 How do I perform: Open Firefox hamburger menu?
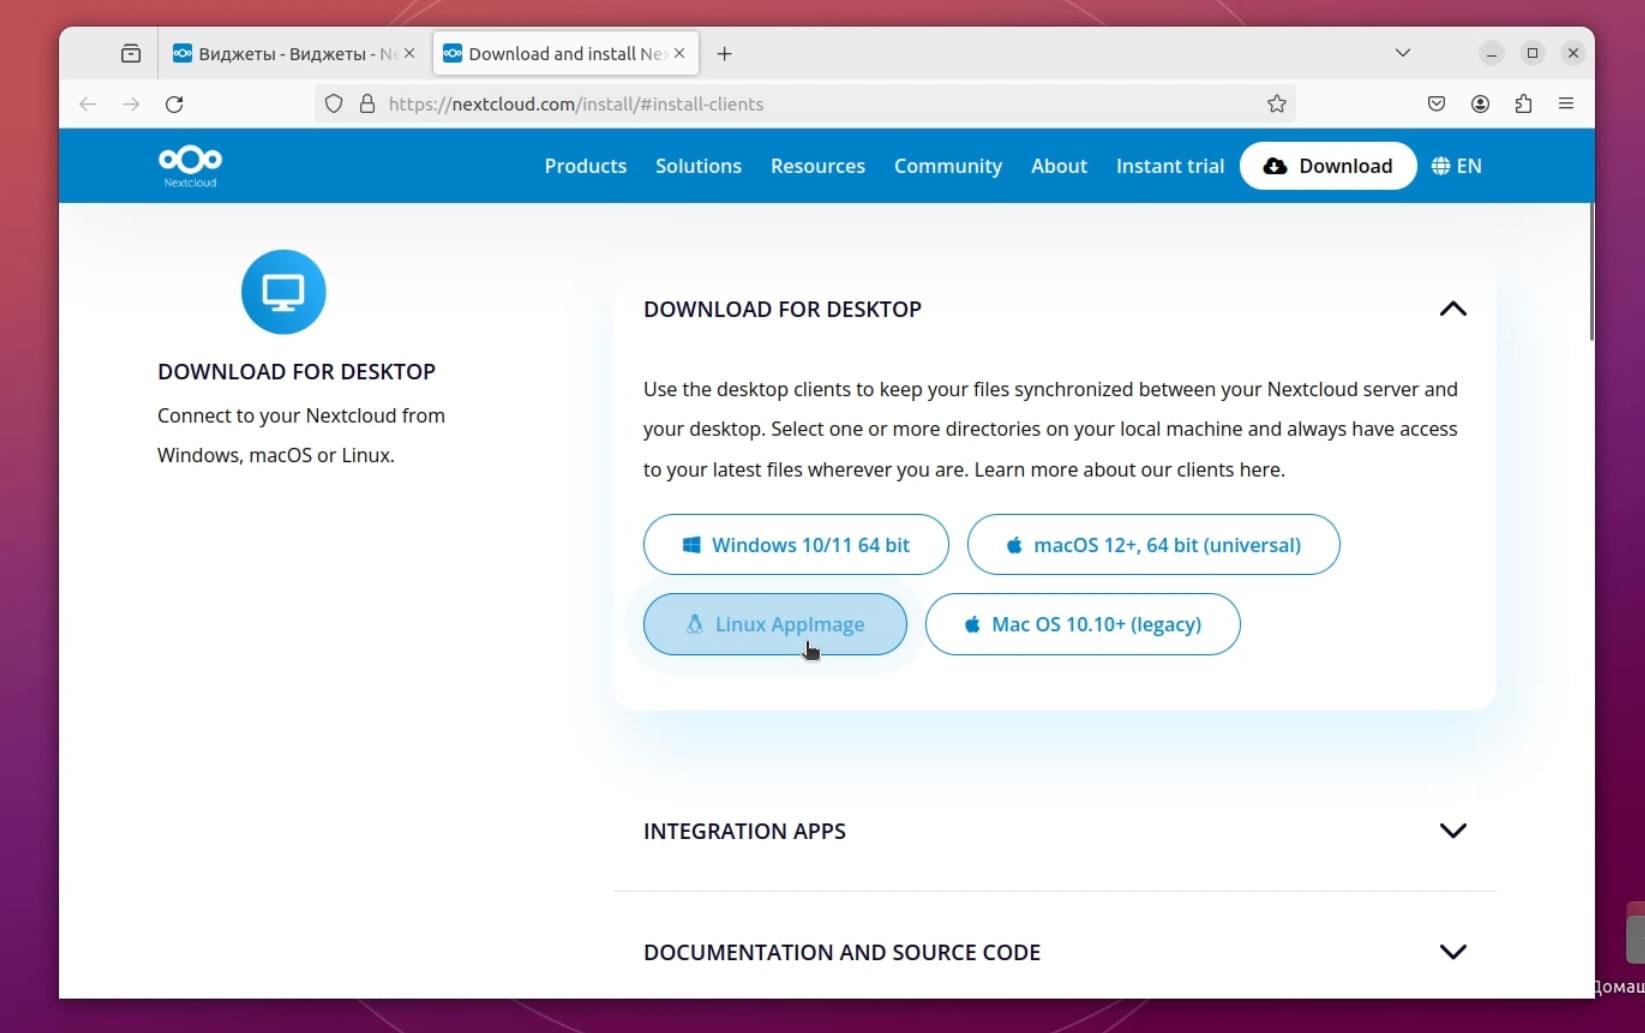click(x=1566, y=104)
